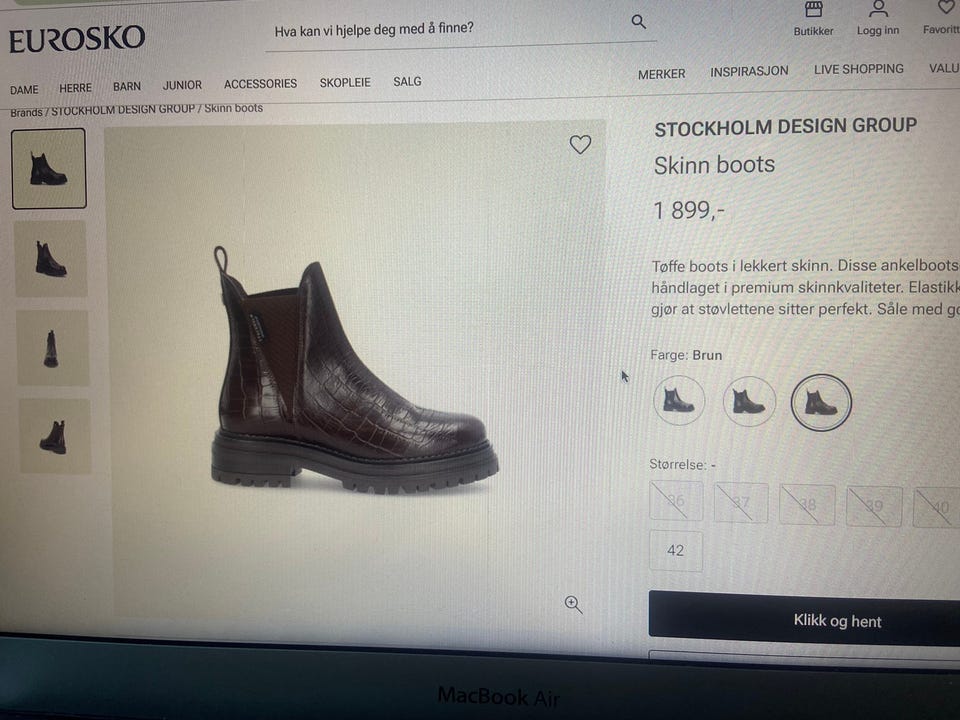Click the Logg inn user icon
This screenshot has height=720, width=960.
878,10
